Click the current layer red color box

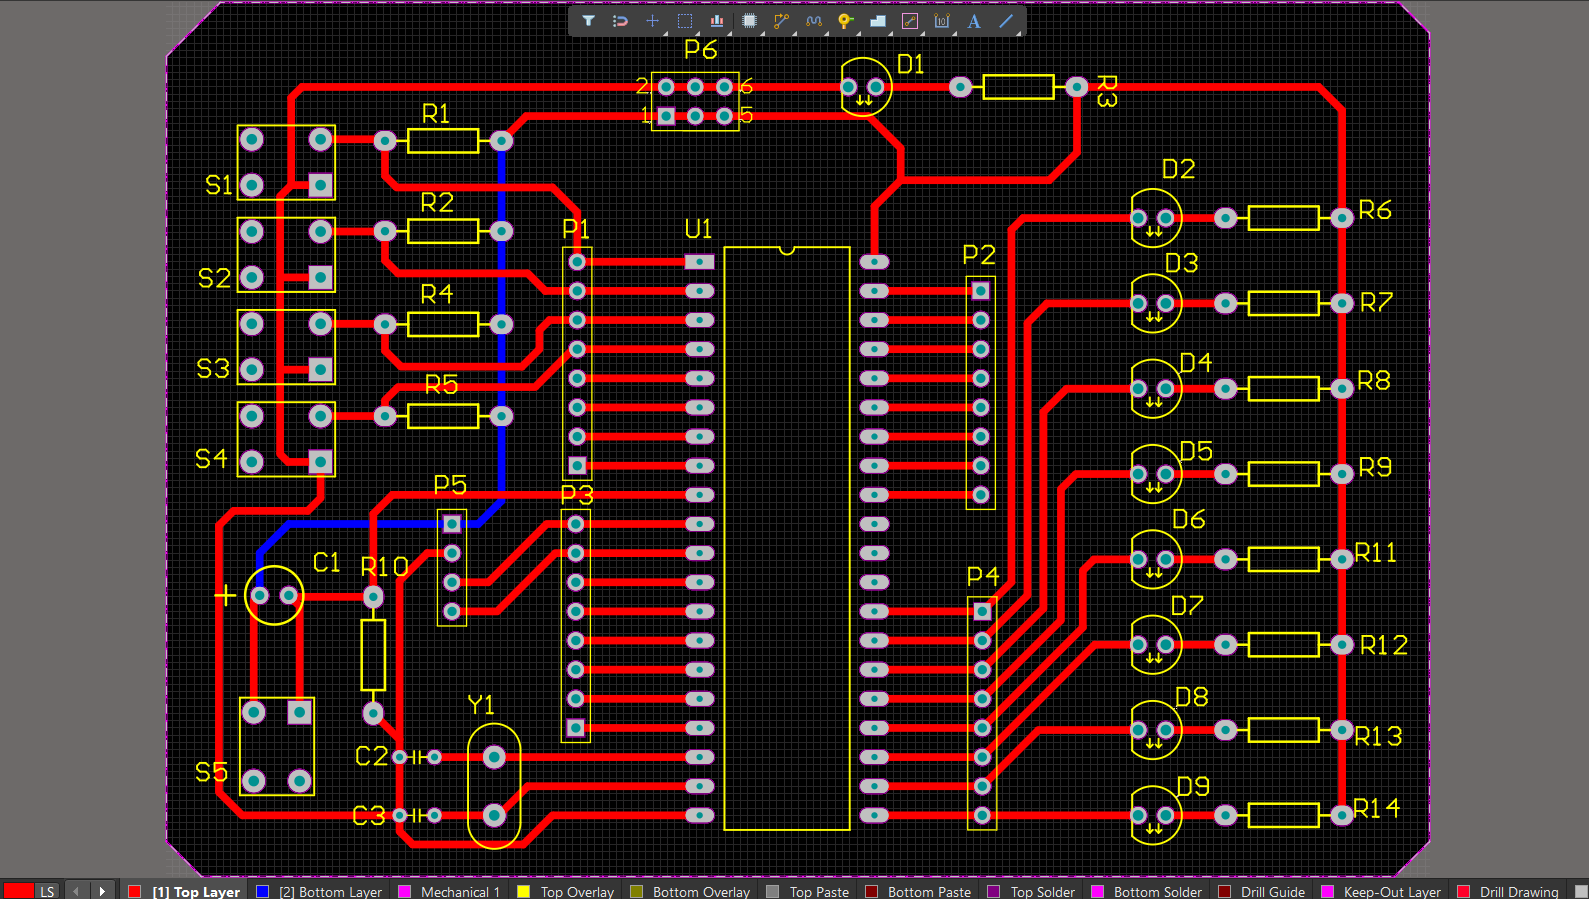pyautogui.click(x=18, y=891)
